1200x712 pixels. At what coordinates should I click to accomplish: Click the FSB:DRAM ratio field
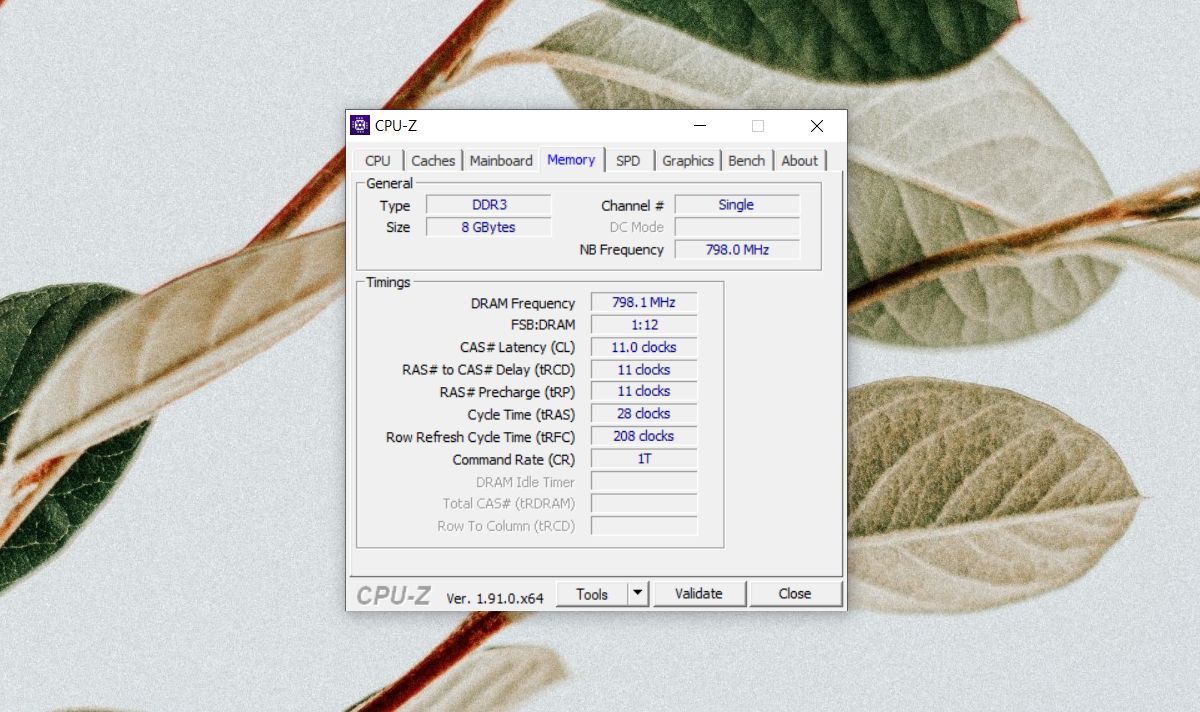[x=643, y=324]
